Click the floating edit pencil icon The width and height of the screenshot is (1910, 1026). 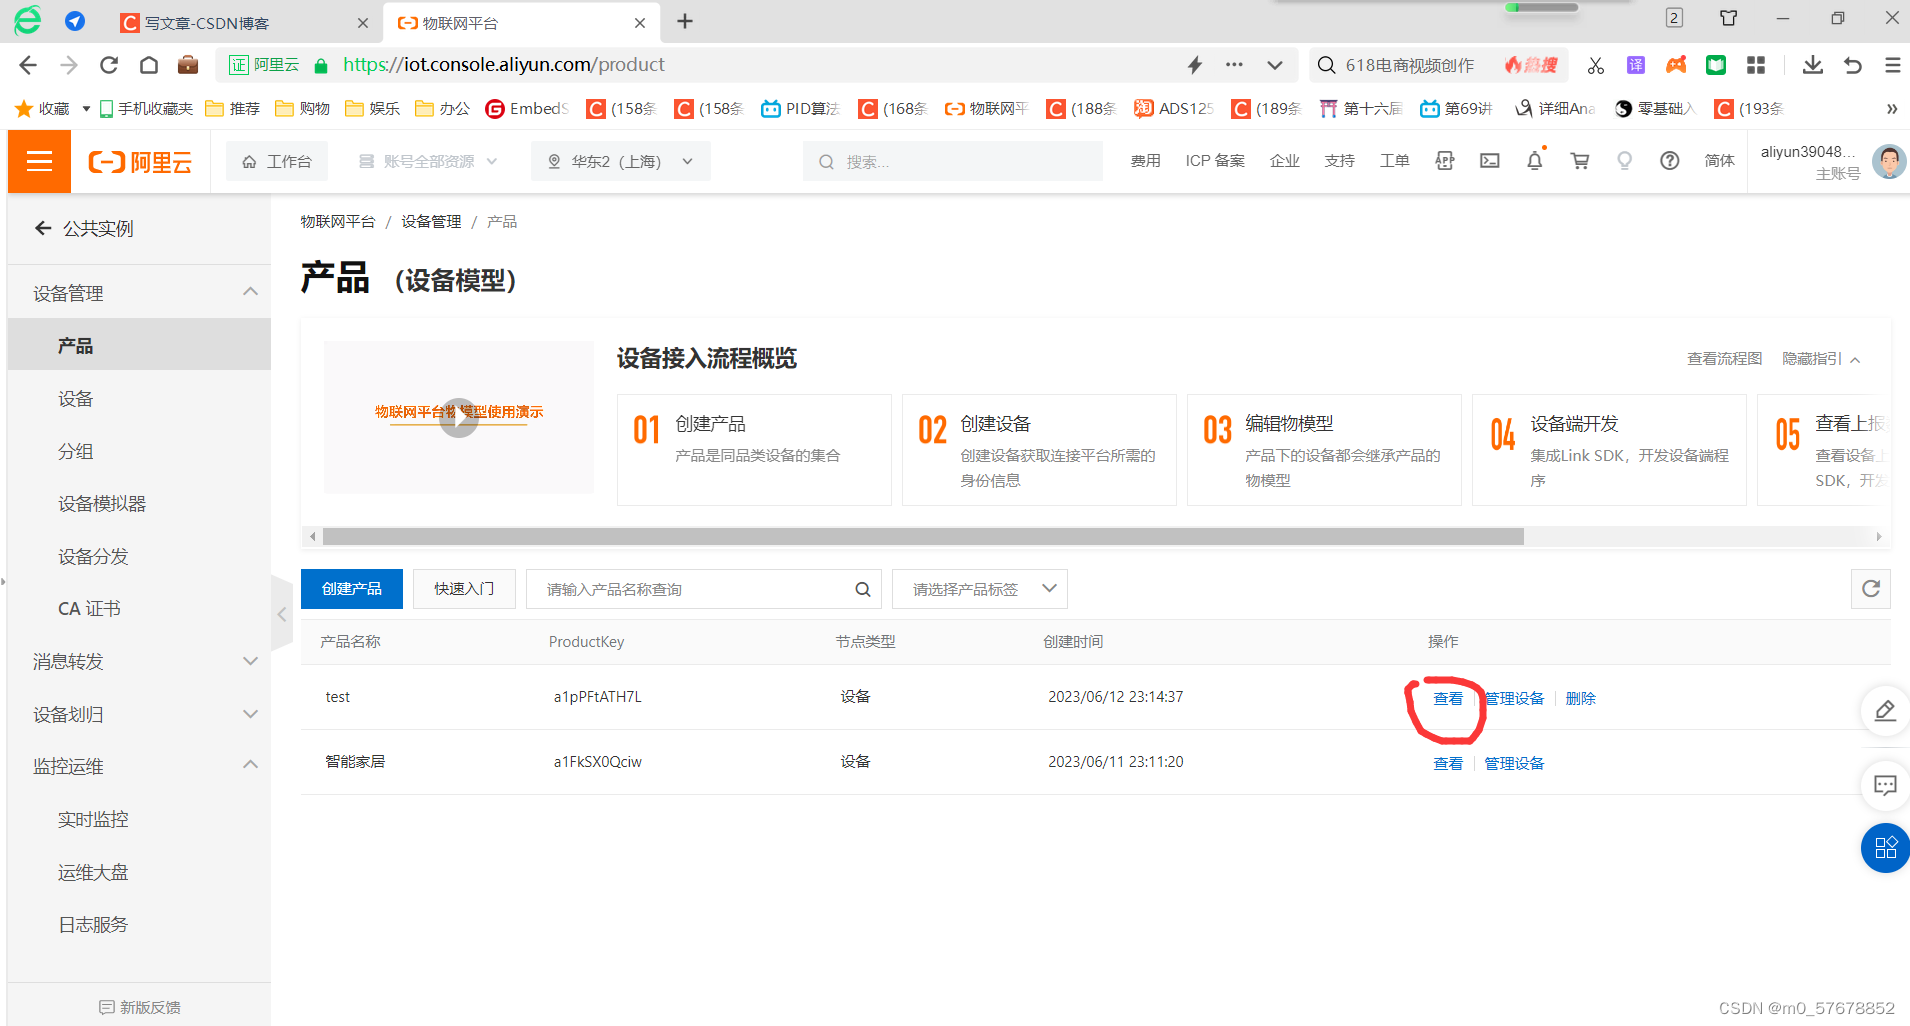1885,711
